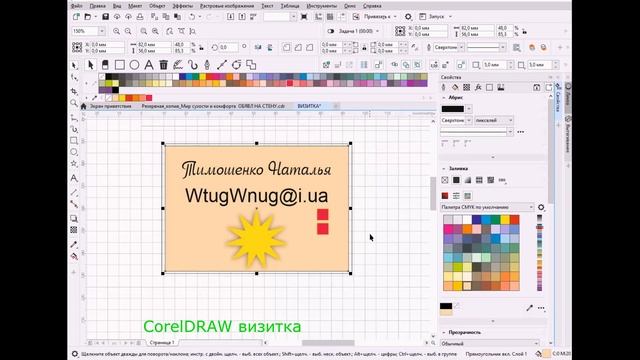Select the Crop tool in the toolbox
The width and height of the screenshot is (640, 360).
74,91
